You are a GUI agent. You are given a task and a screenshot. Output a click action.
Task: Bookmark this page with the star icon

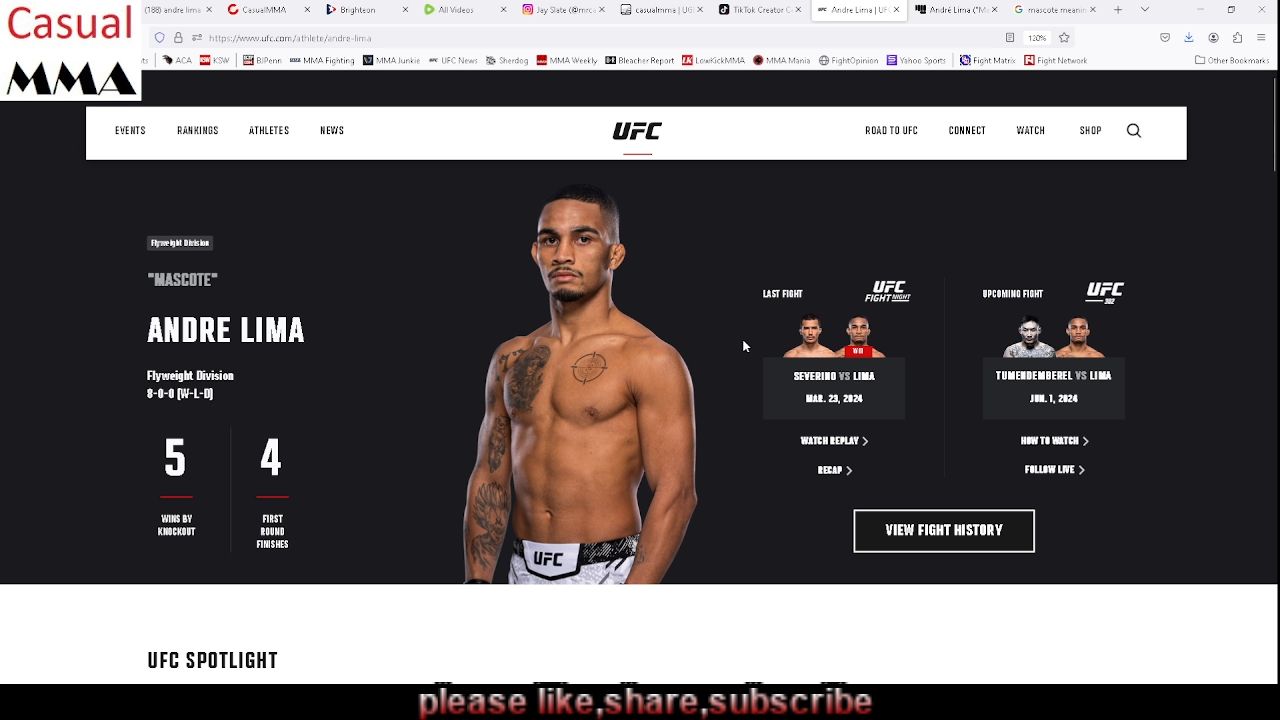tap(1064, 38)
